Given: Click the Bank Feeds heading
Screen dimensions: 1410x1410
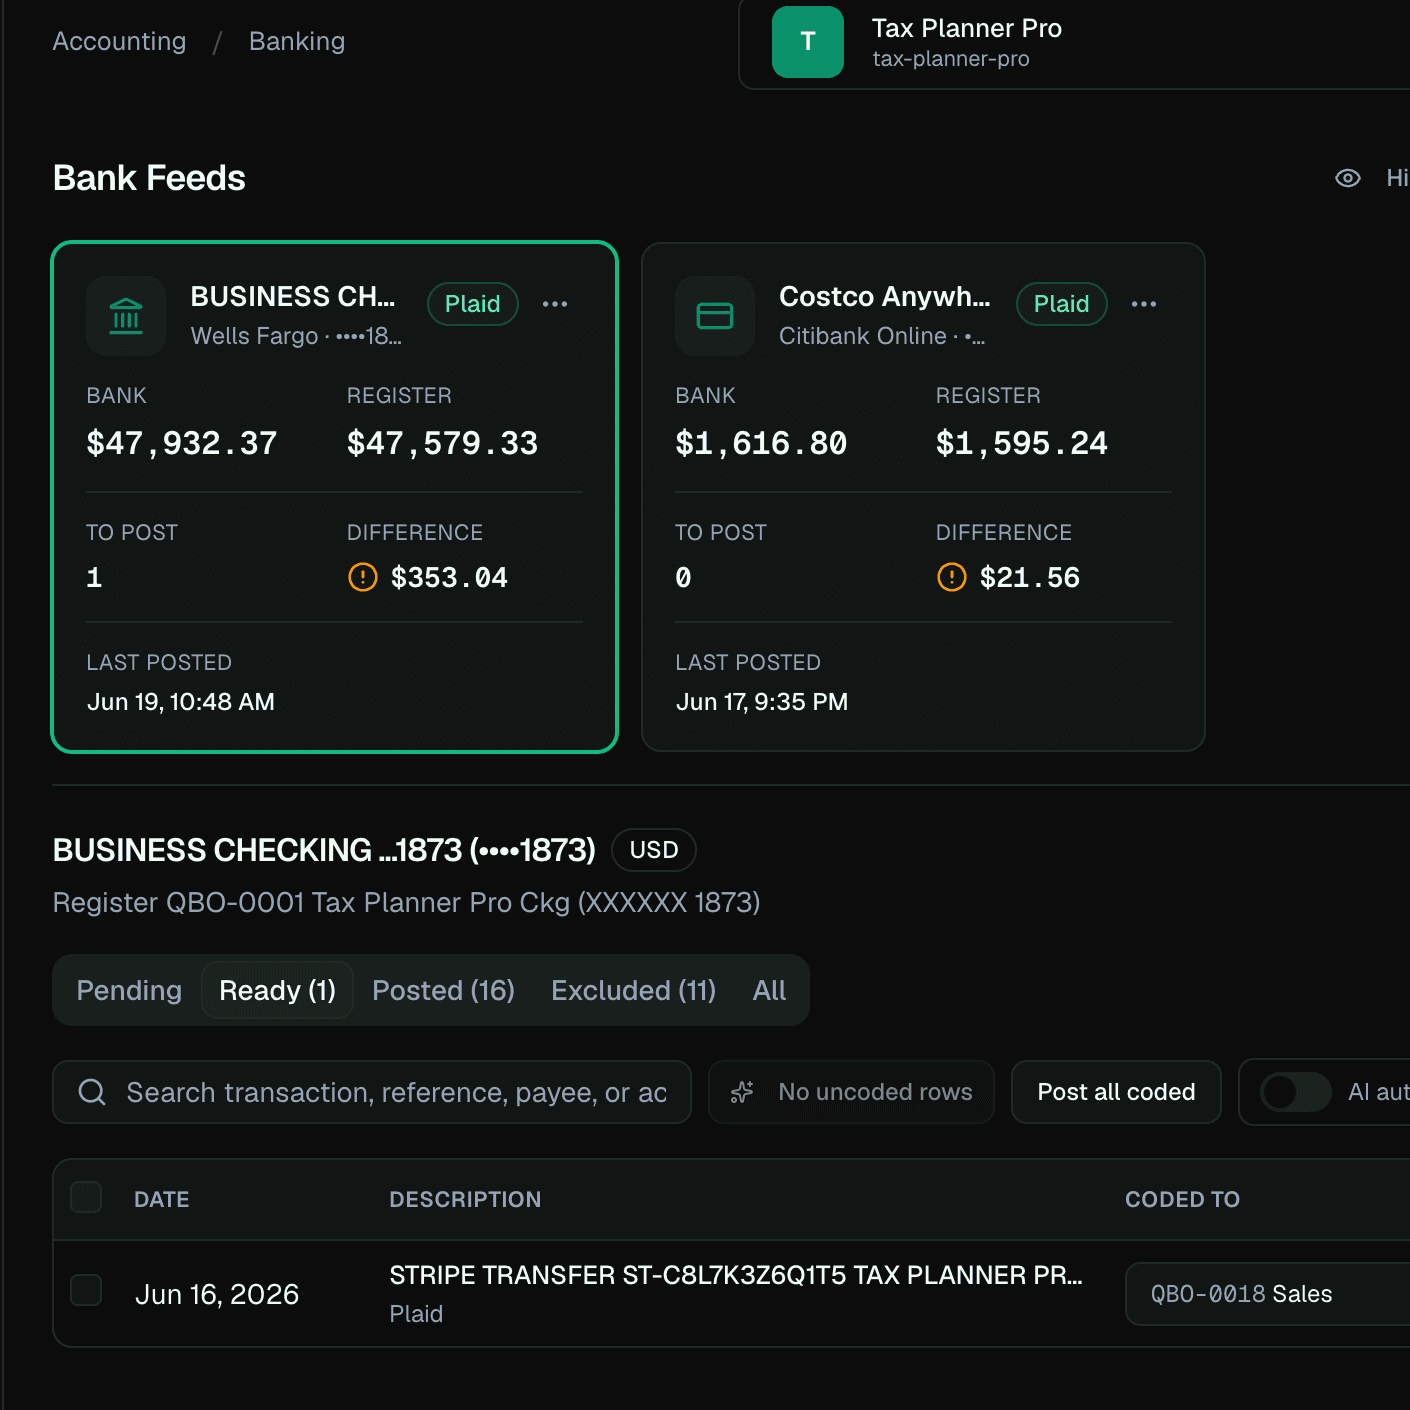Looking at the screenshot, I should pyautogui.click(x=149, y=178).
